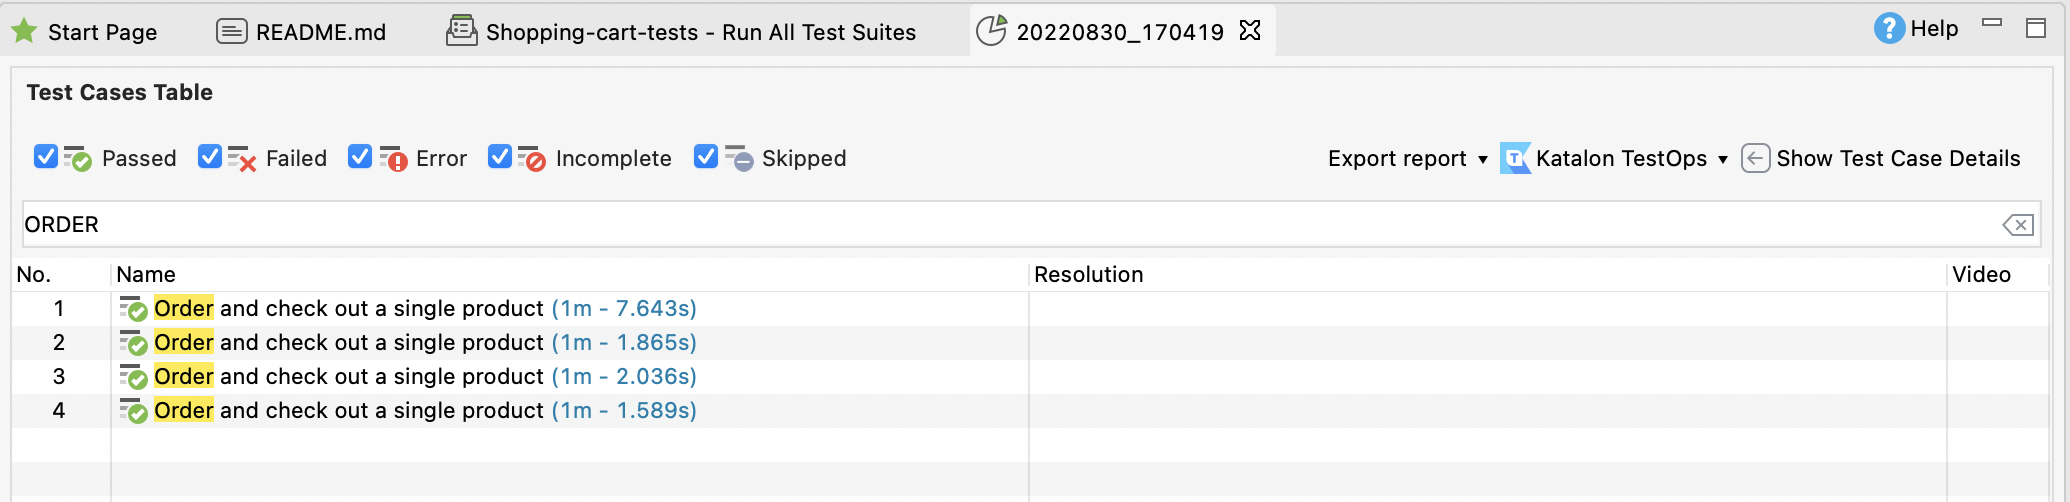Click the ORDER search input field
The image size is (2070, 502).
(x=1000, y=225)
